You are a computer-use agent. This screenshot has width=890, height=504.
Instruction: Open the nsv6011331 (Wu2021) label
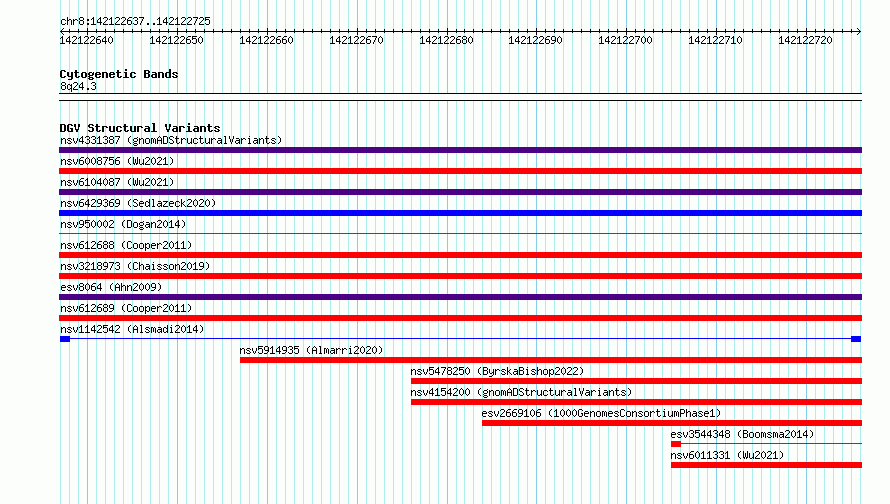(x=727, y=455)
